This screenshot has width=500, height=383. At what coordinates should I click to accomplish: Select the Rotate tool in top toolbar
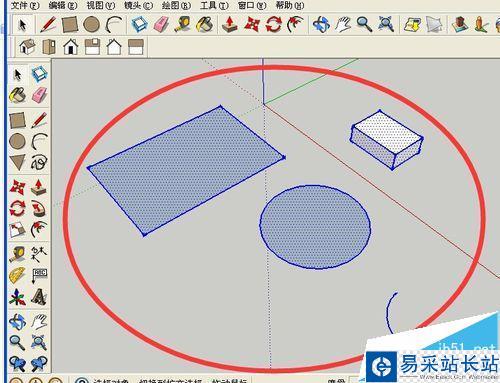click(274, 25)
